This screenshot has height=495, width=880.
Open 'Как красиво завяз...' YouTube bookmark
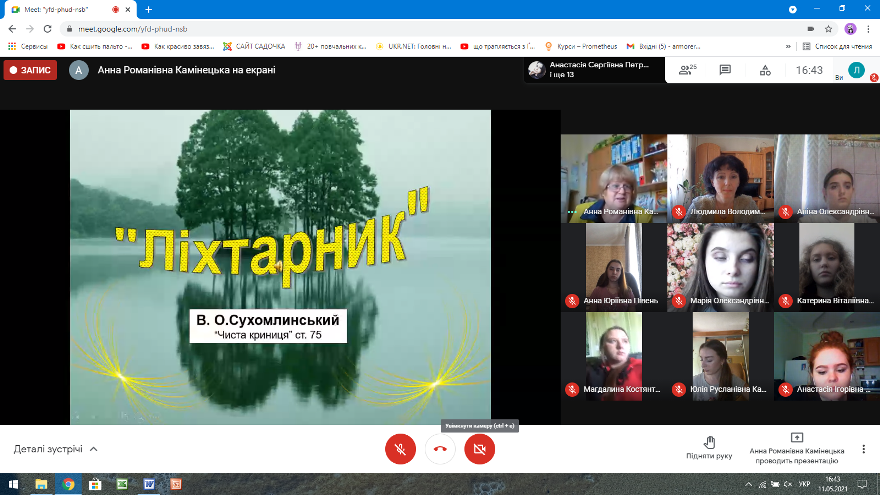point(178,47)
